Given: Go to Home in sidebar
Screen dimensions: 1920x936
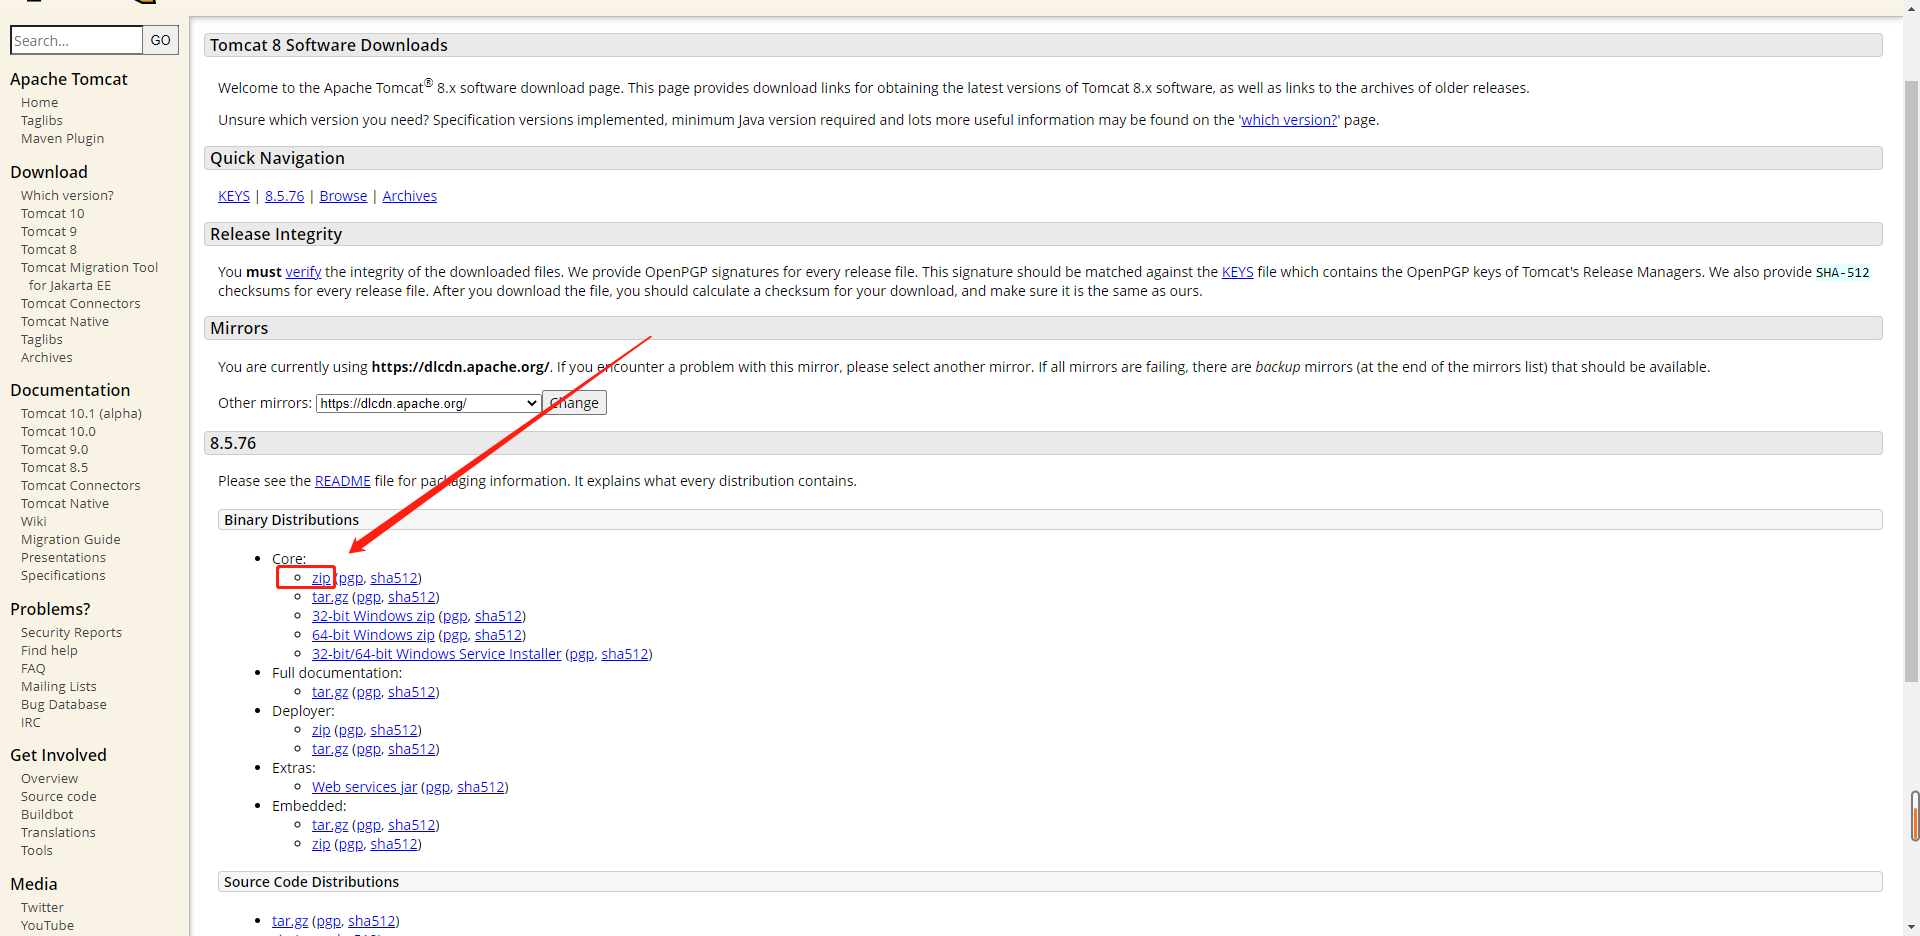Looking at the screenshot, I should tap(39, 103).
